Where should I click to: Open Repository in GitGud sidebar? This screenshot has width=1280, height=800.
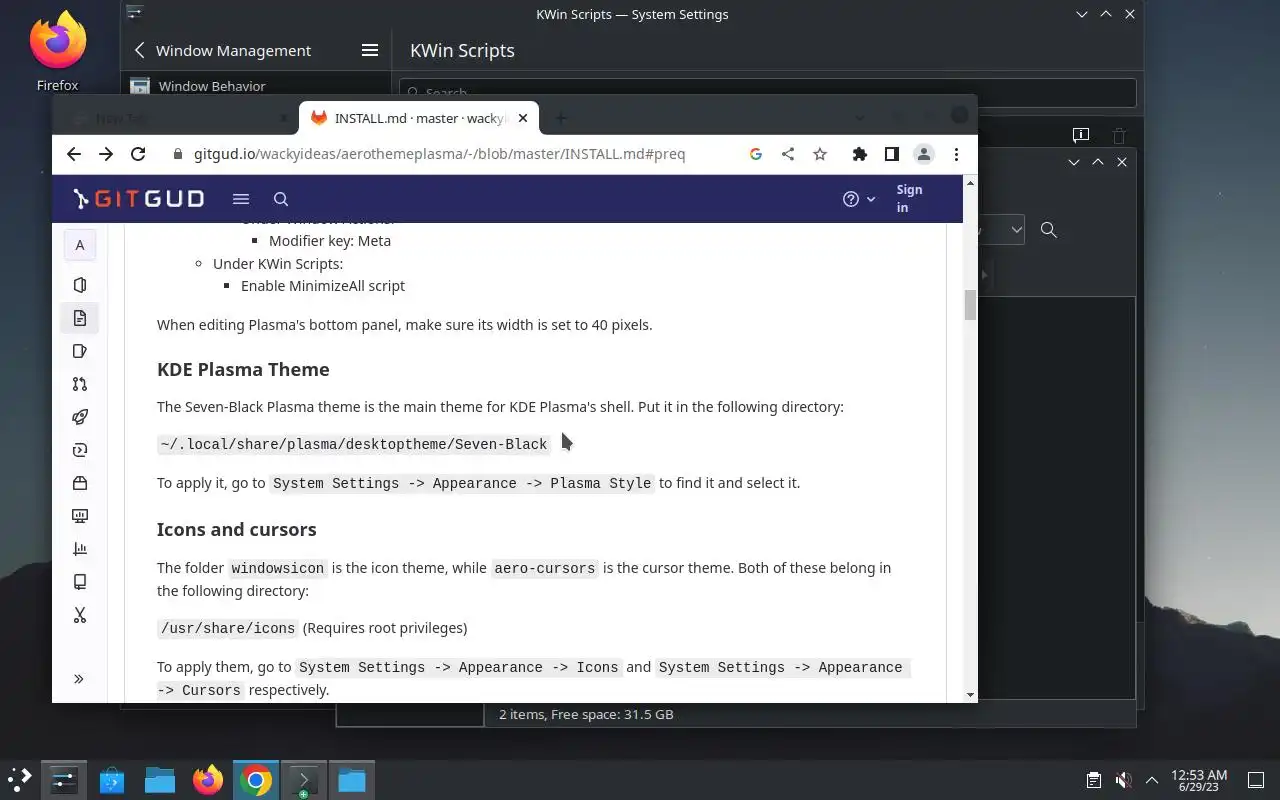coord(80,318)
